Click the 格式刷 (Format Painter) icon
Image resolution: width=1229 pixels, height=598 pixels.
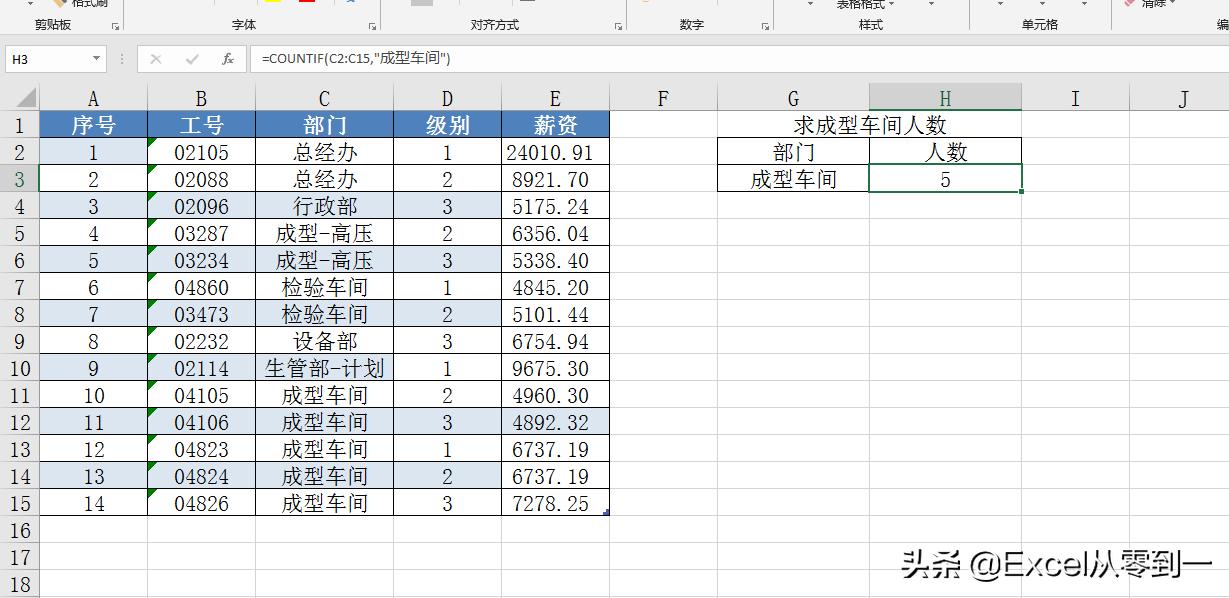[62, 3]
